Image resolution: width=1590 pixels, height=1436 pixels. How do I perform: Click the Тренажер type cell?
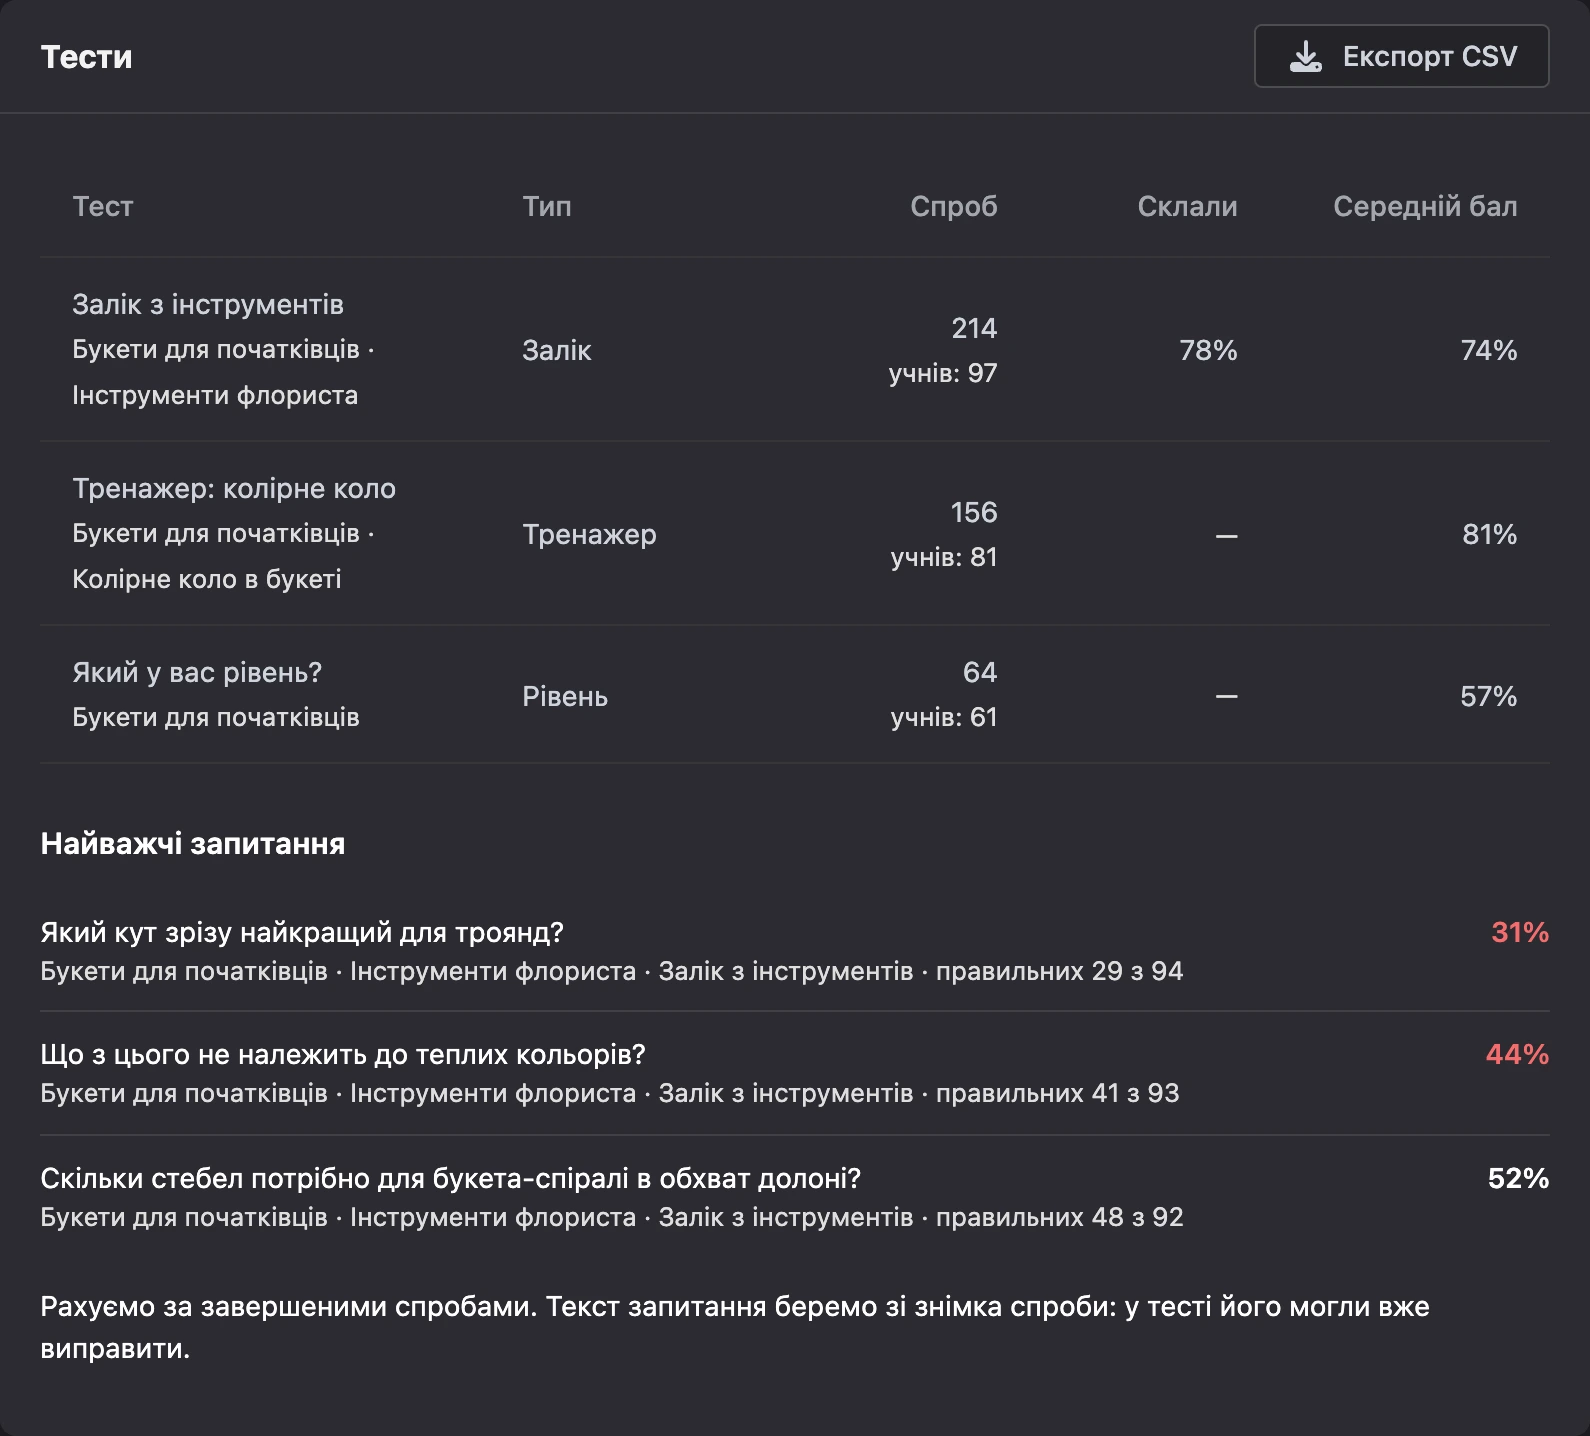tap(589, 534)
